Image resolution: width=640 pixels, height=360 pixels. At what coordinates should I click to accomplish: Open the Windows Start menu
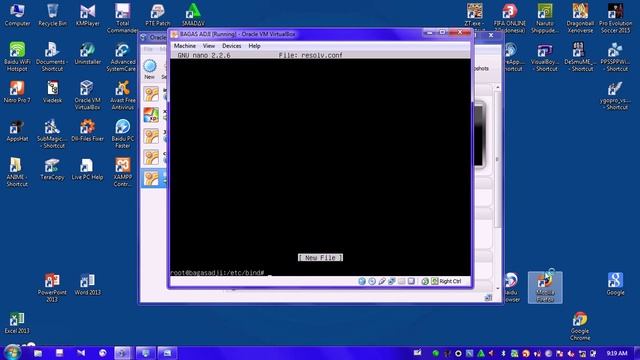[12, 353]
